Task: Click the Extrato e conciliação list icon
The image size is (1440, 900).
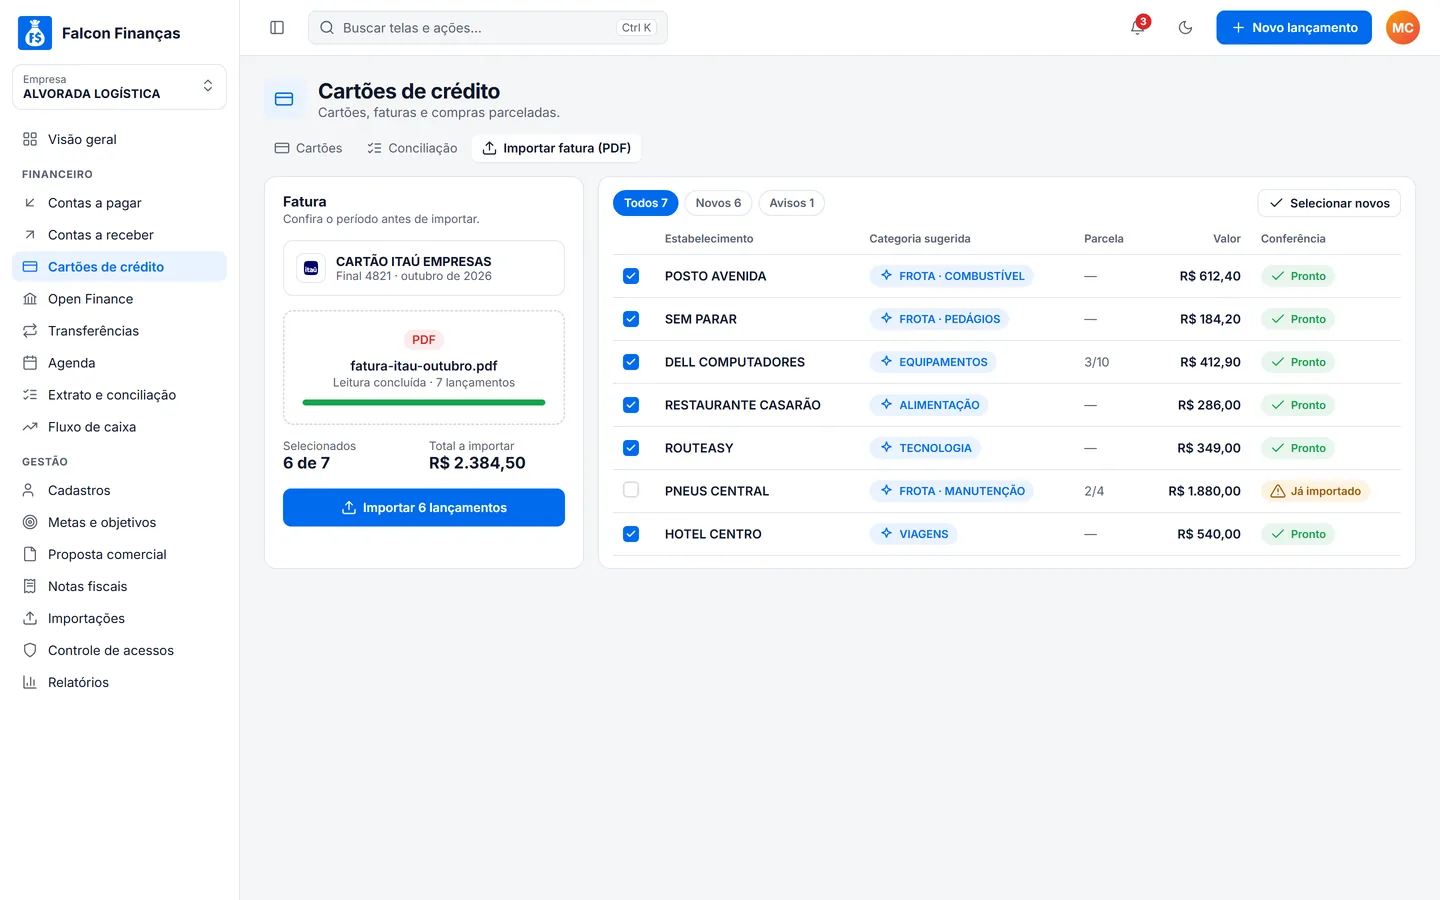Action: click(x=30, y=395)
